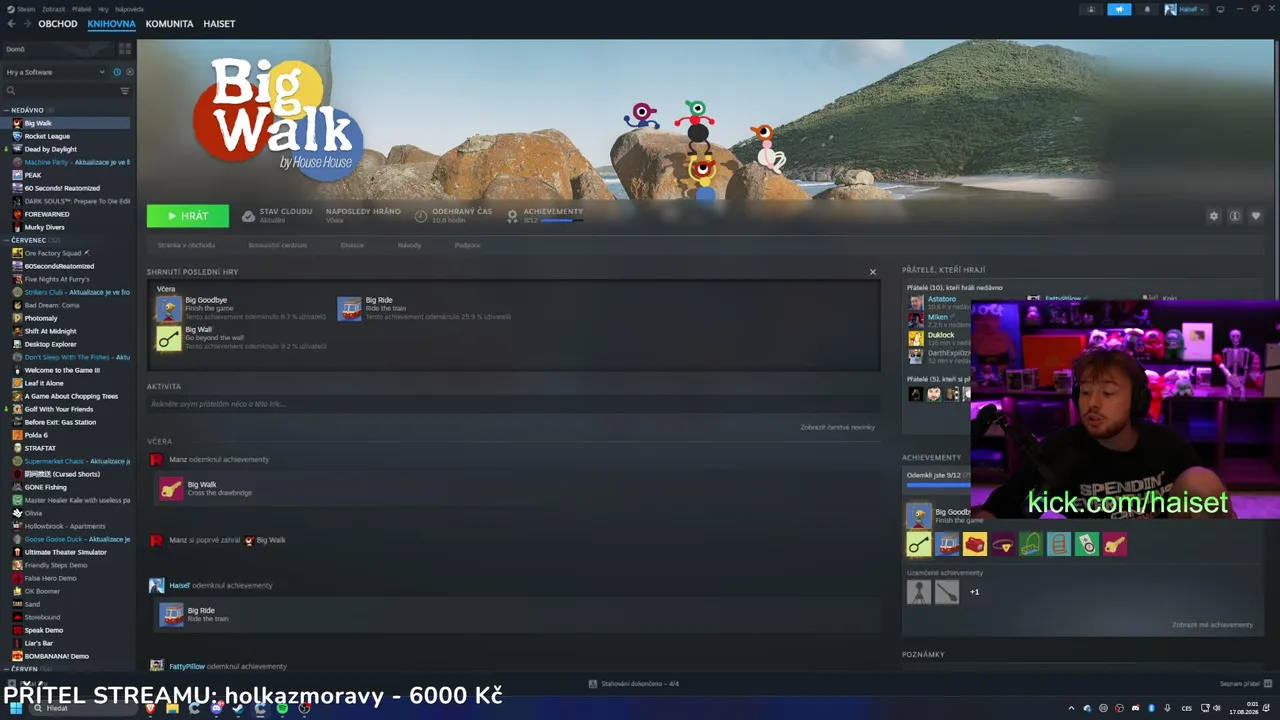1280x720 pixels.
Task: Go back with the navigation back arrow
Action: tap(12, 24)
